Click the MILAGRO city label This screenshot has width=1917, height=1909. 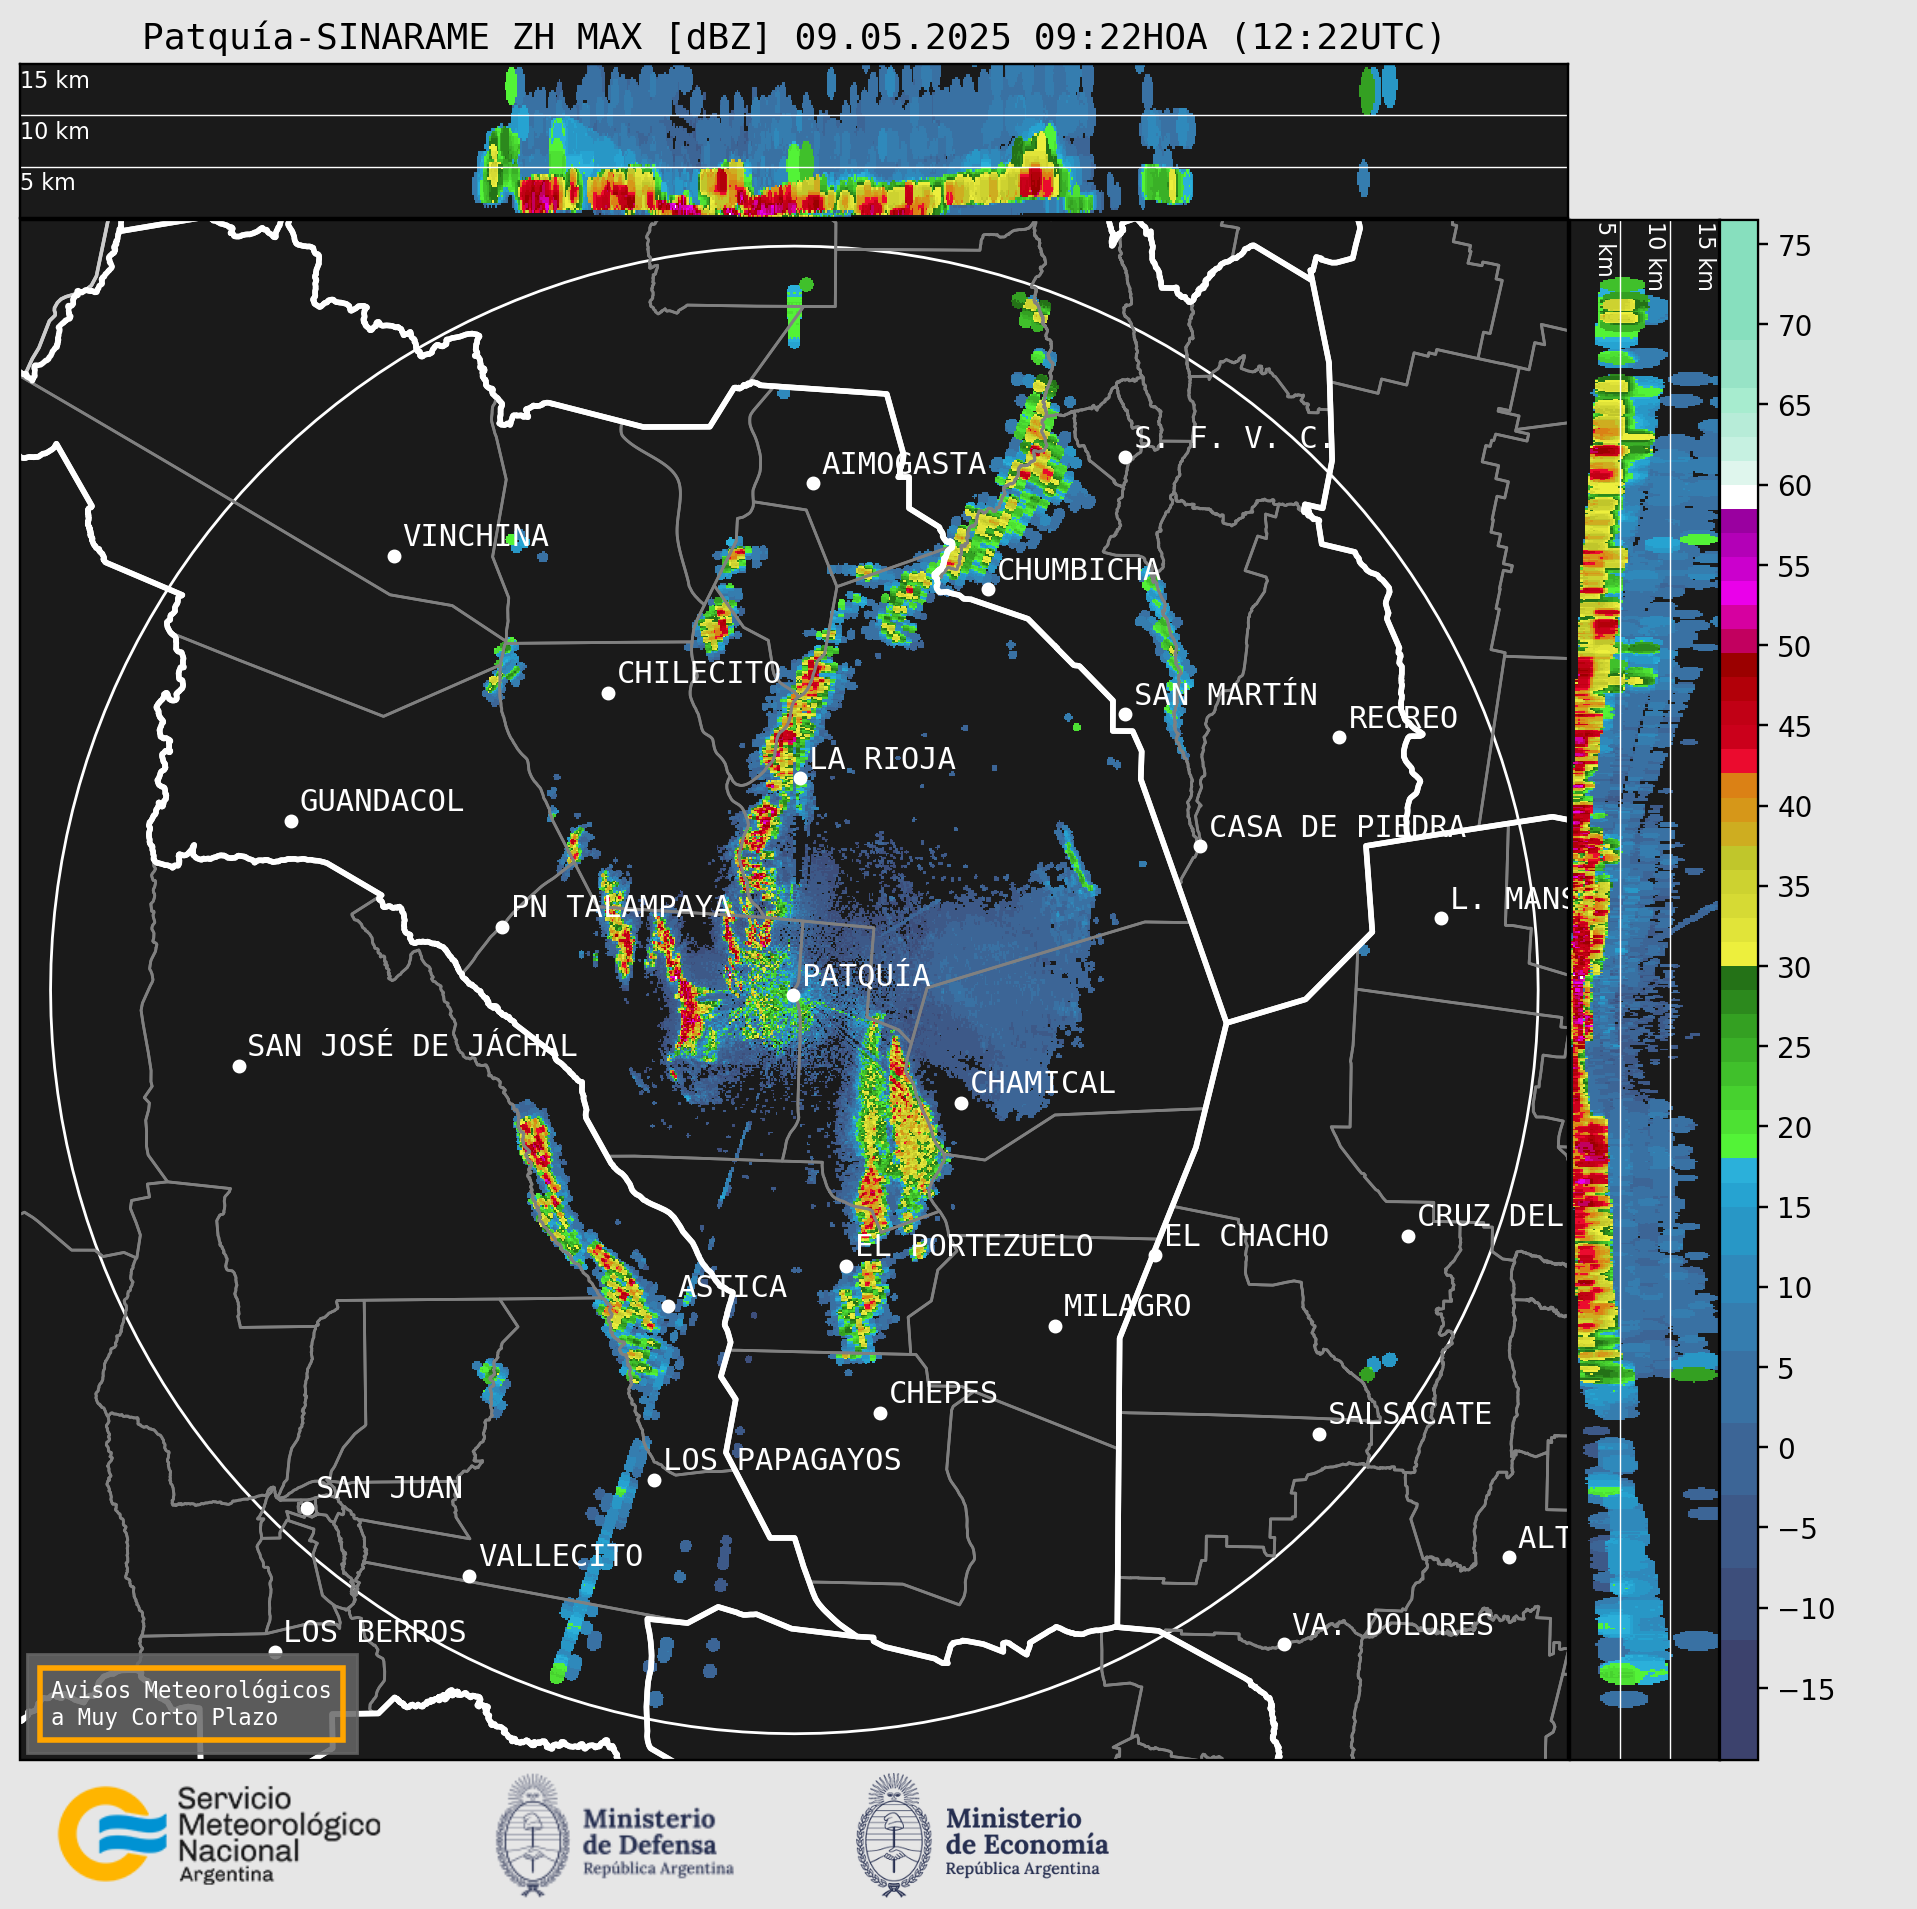[1127, 1305]
